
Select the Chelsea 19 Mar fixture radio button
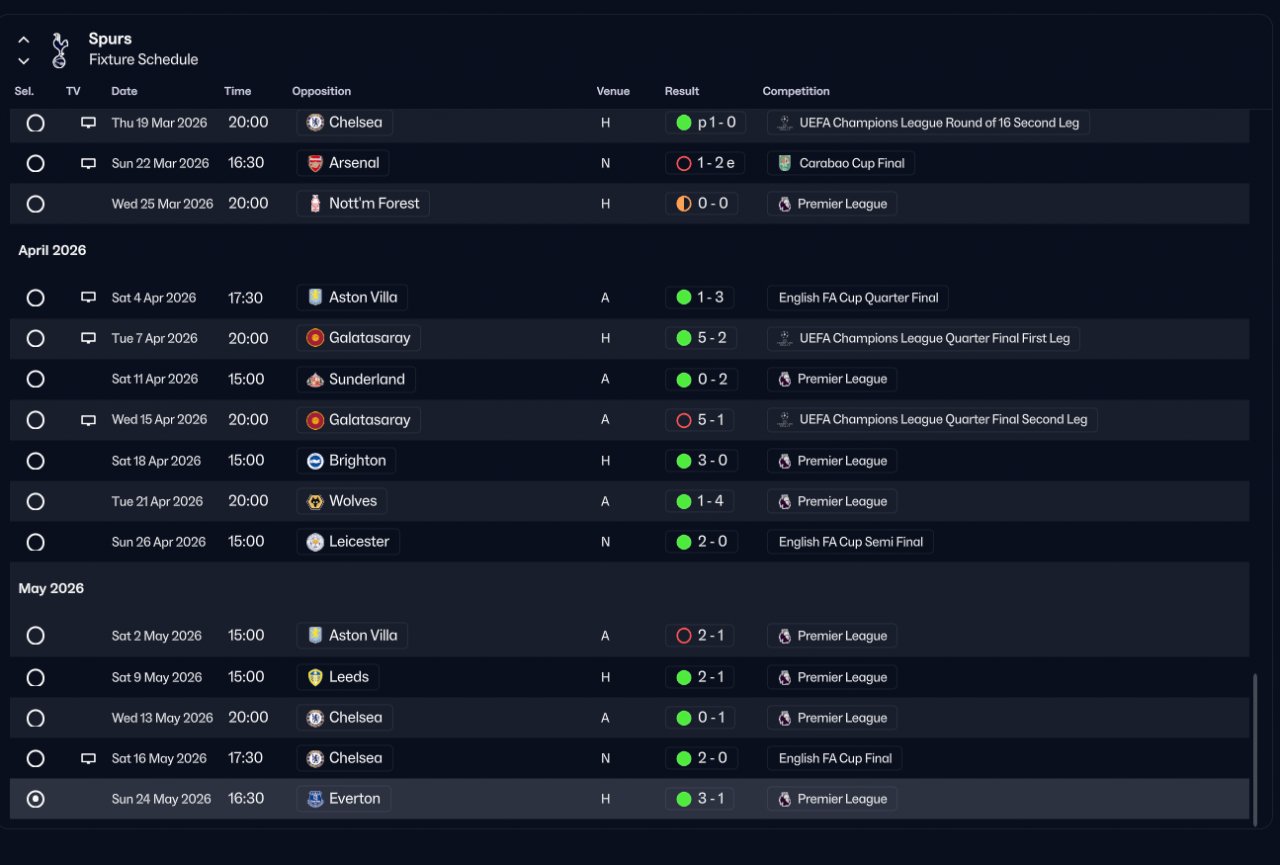pyautogui.click(x=35, y=123)
